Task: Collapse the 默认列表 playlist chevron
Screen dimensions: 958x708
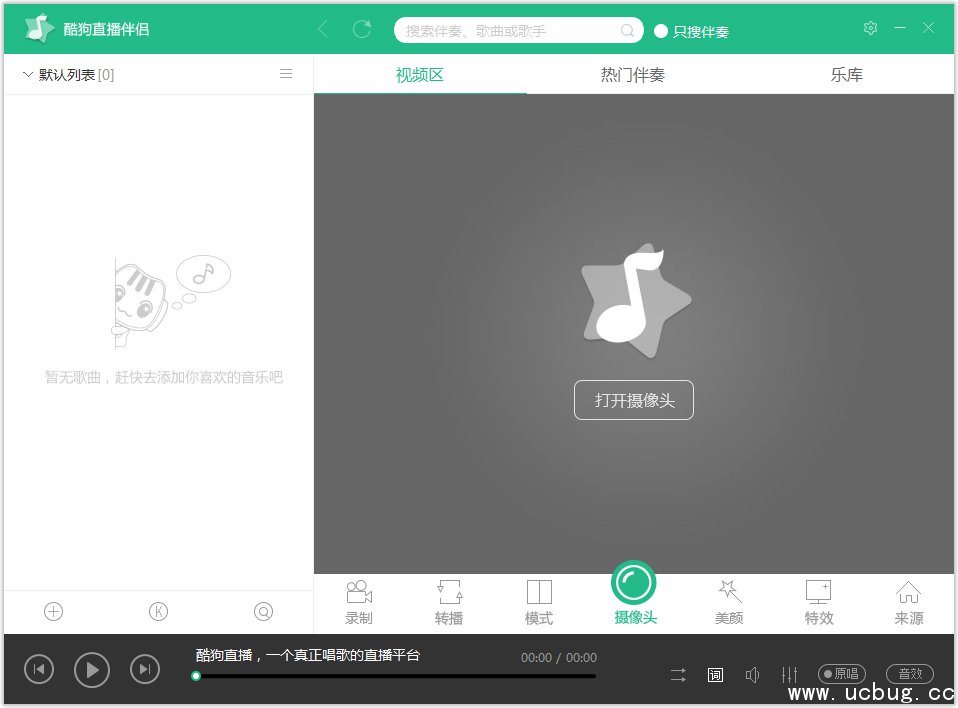Action: tap(27, 74)
